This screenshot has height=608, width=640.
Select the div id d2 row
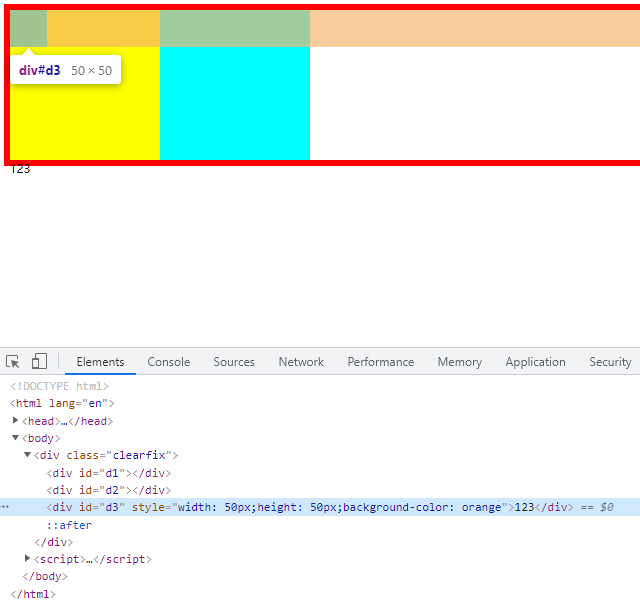click(x=109, y=490)
